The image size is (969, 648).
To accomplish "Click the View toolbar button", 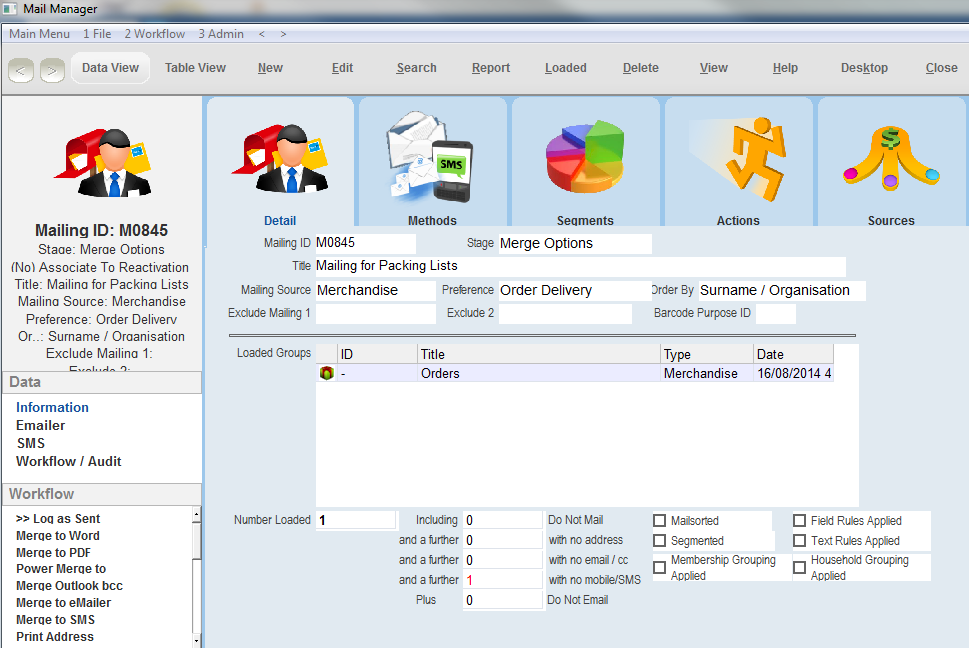I will [714, 68].
